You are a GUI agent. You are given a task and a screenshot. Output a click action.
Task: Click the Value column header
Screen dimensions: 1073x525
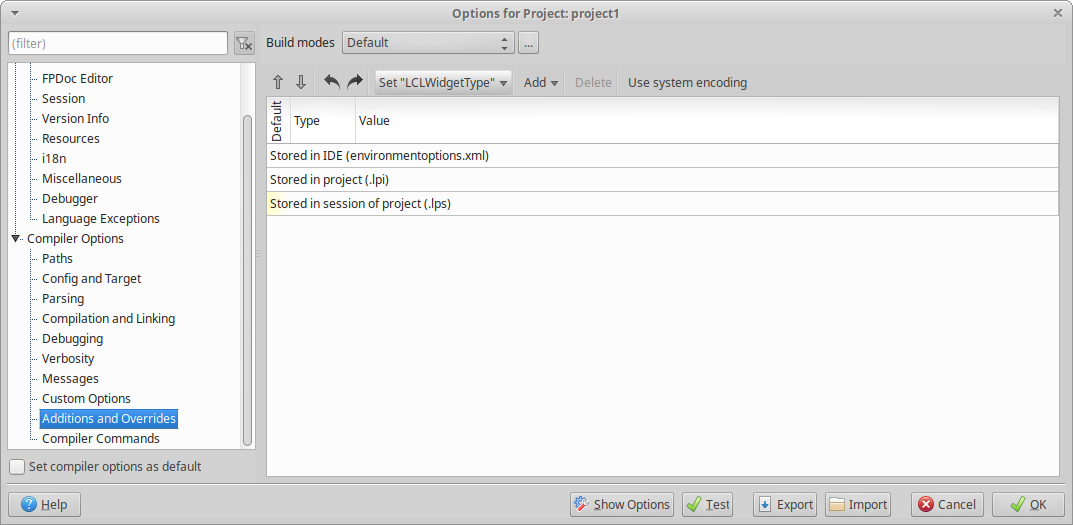pyautogui.click(x=707, y=120)
